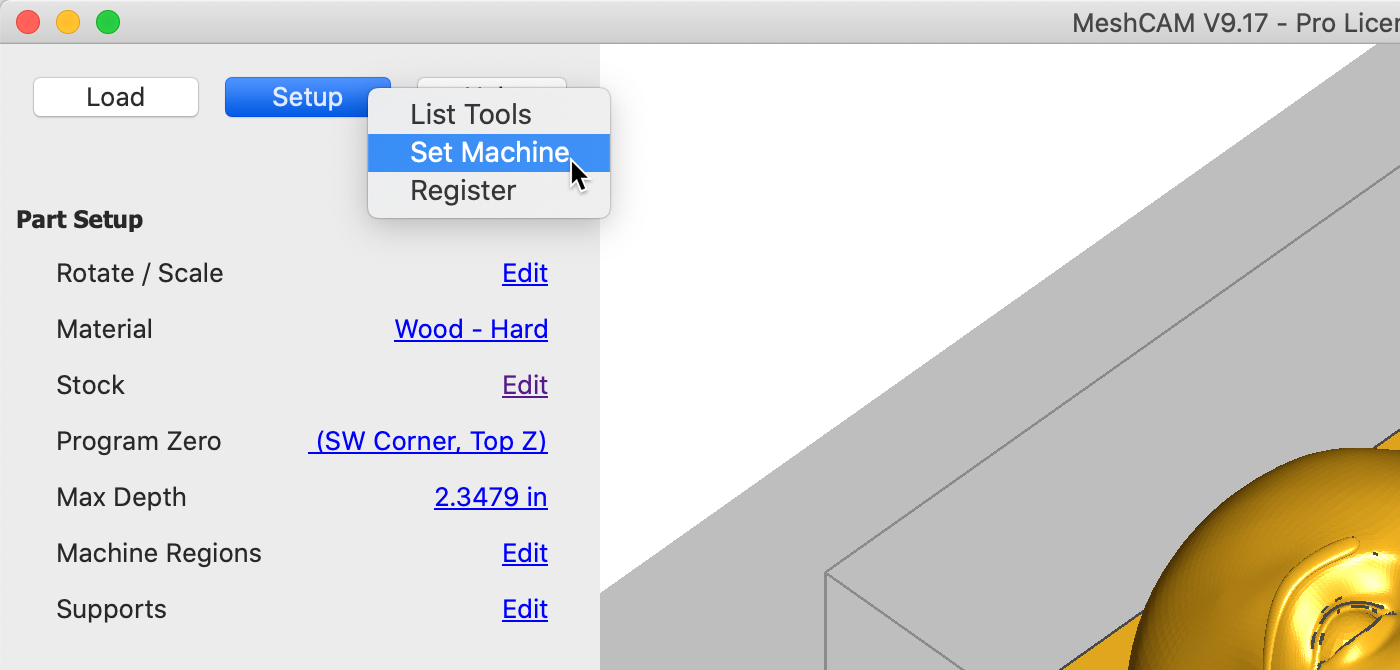The image size is (1400, 670).
Task: Click the Supports label
Action: (x=112, y=609)
